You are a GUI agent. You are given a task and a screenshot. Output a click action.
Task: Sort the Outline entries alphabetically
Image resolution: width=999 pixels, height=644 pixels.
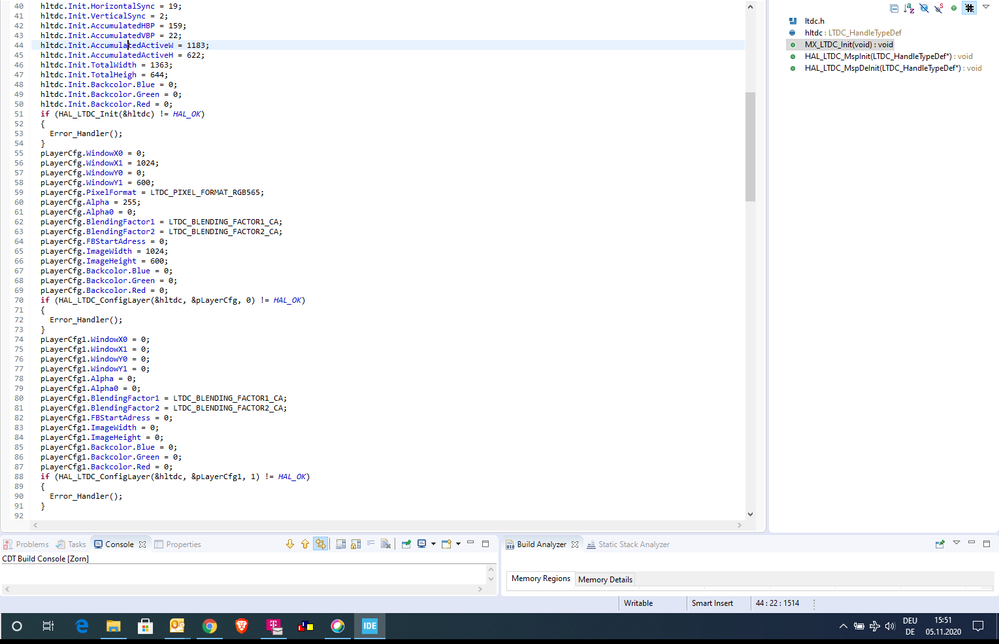(909, 8)
